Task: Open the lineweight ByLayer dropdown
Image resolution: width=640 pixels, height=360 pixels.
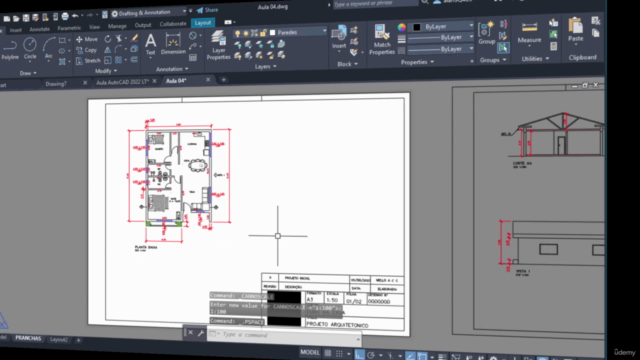Action: [x=471, y=37]
